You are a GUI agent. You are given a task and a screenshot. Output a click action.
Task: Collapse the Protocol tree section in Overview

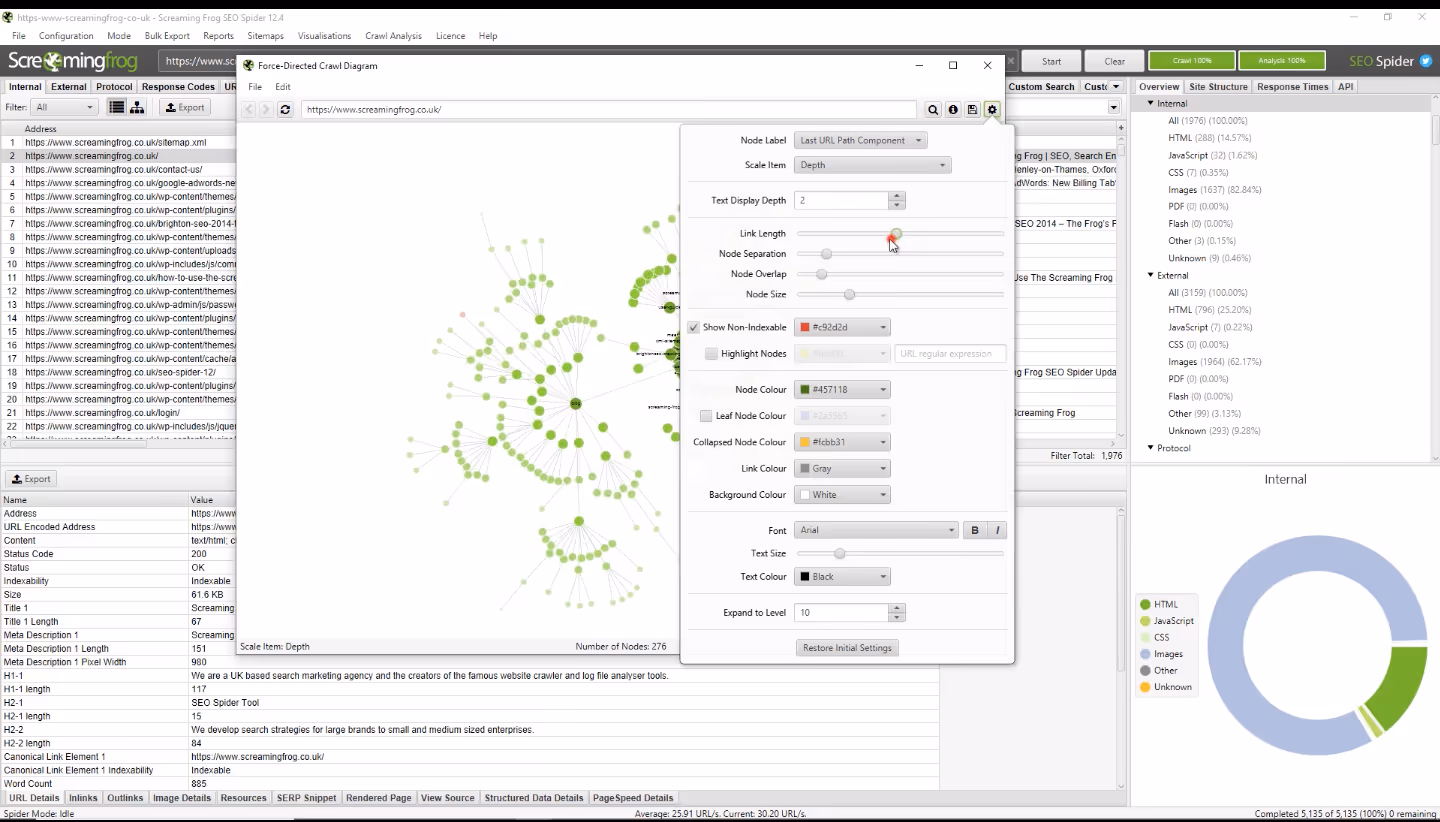click(x=1150, y=448)
